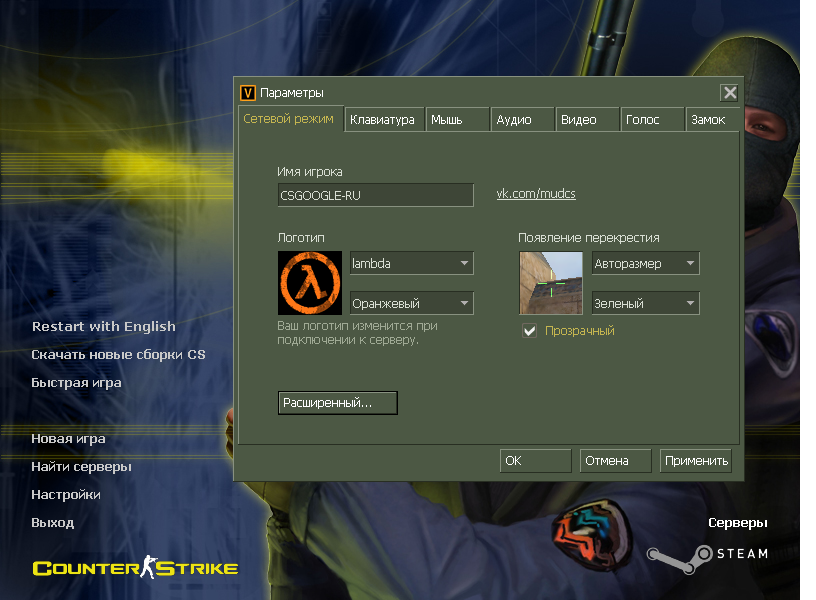Toggle the Прозрачный checkbox
The image size is (816, 600).
tap(530, 331)
